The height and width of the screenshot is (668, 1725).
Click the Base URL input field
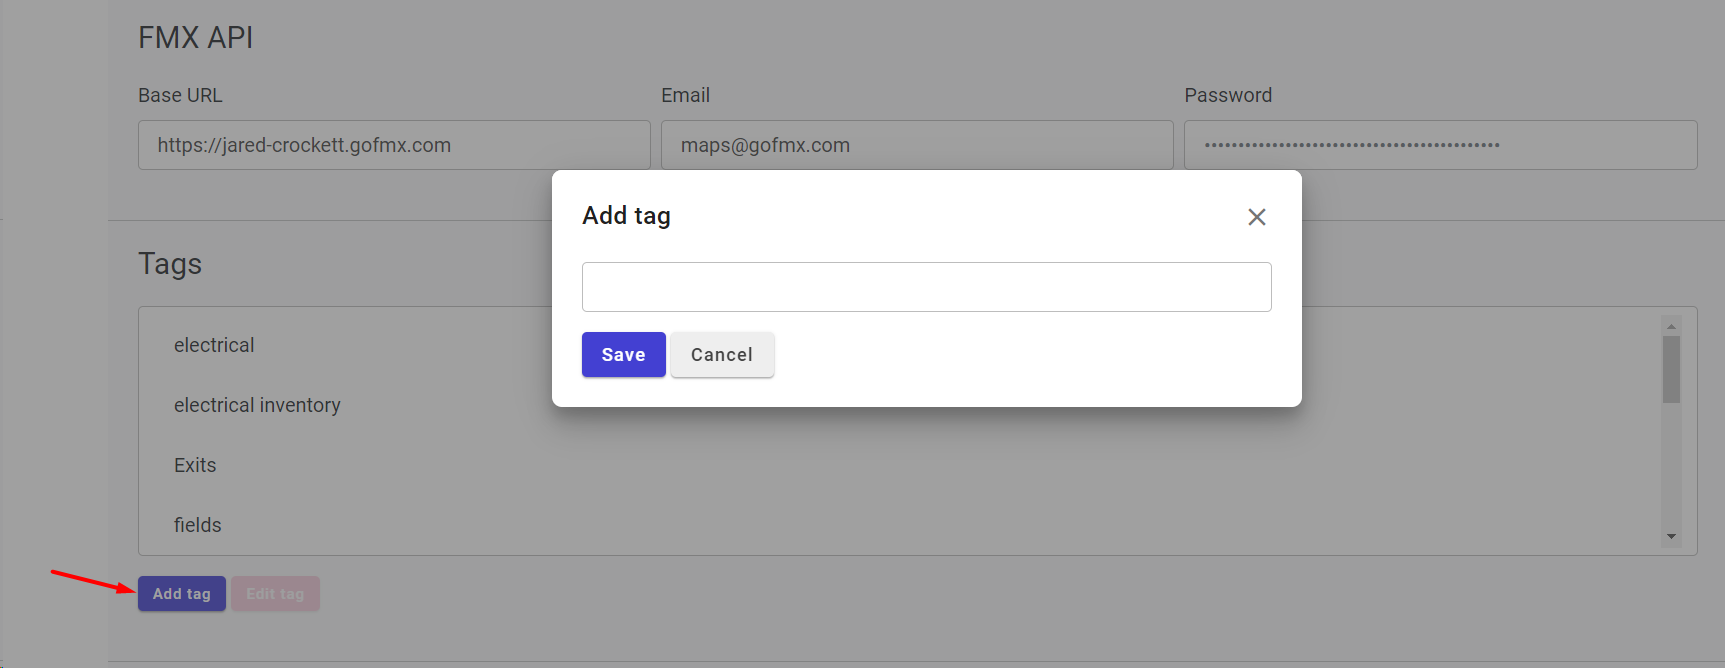point(394,145)
